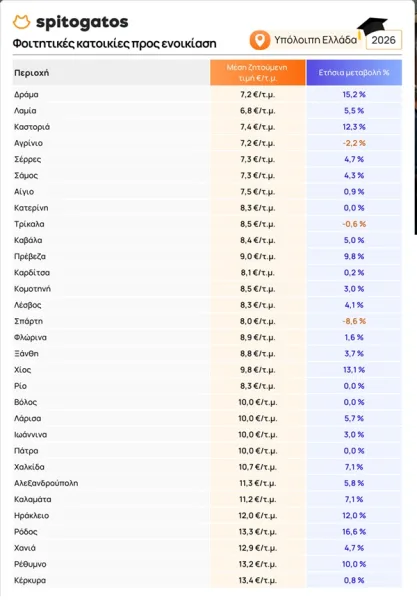Viewport: 417px width, 600px height.
Task: Click the orange location pin icon
Action: (x=260, y=40)
